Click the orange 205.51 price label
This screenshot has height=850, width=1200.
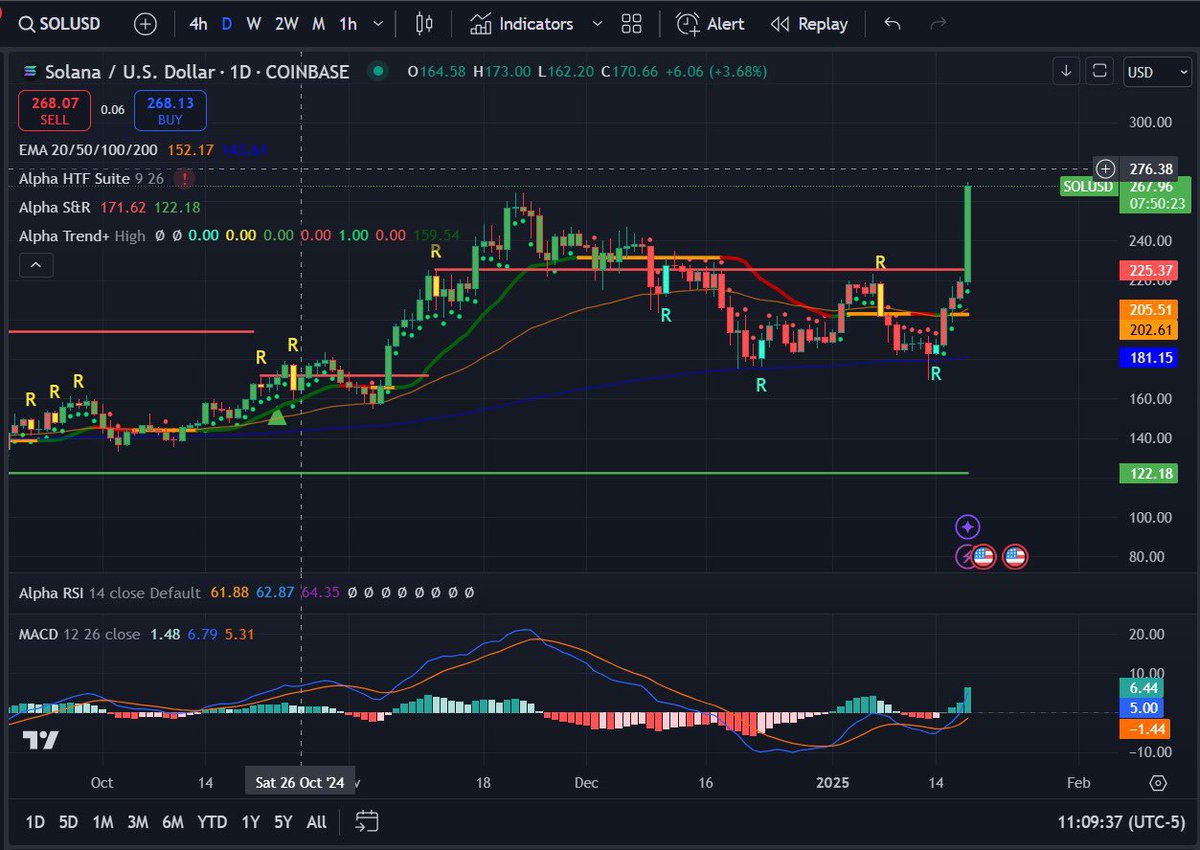tap(1149, 310)
